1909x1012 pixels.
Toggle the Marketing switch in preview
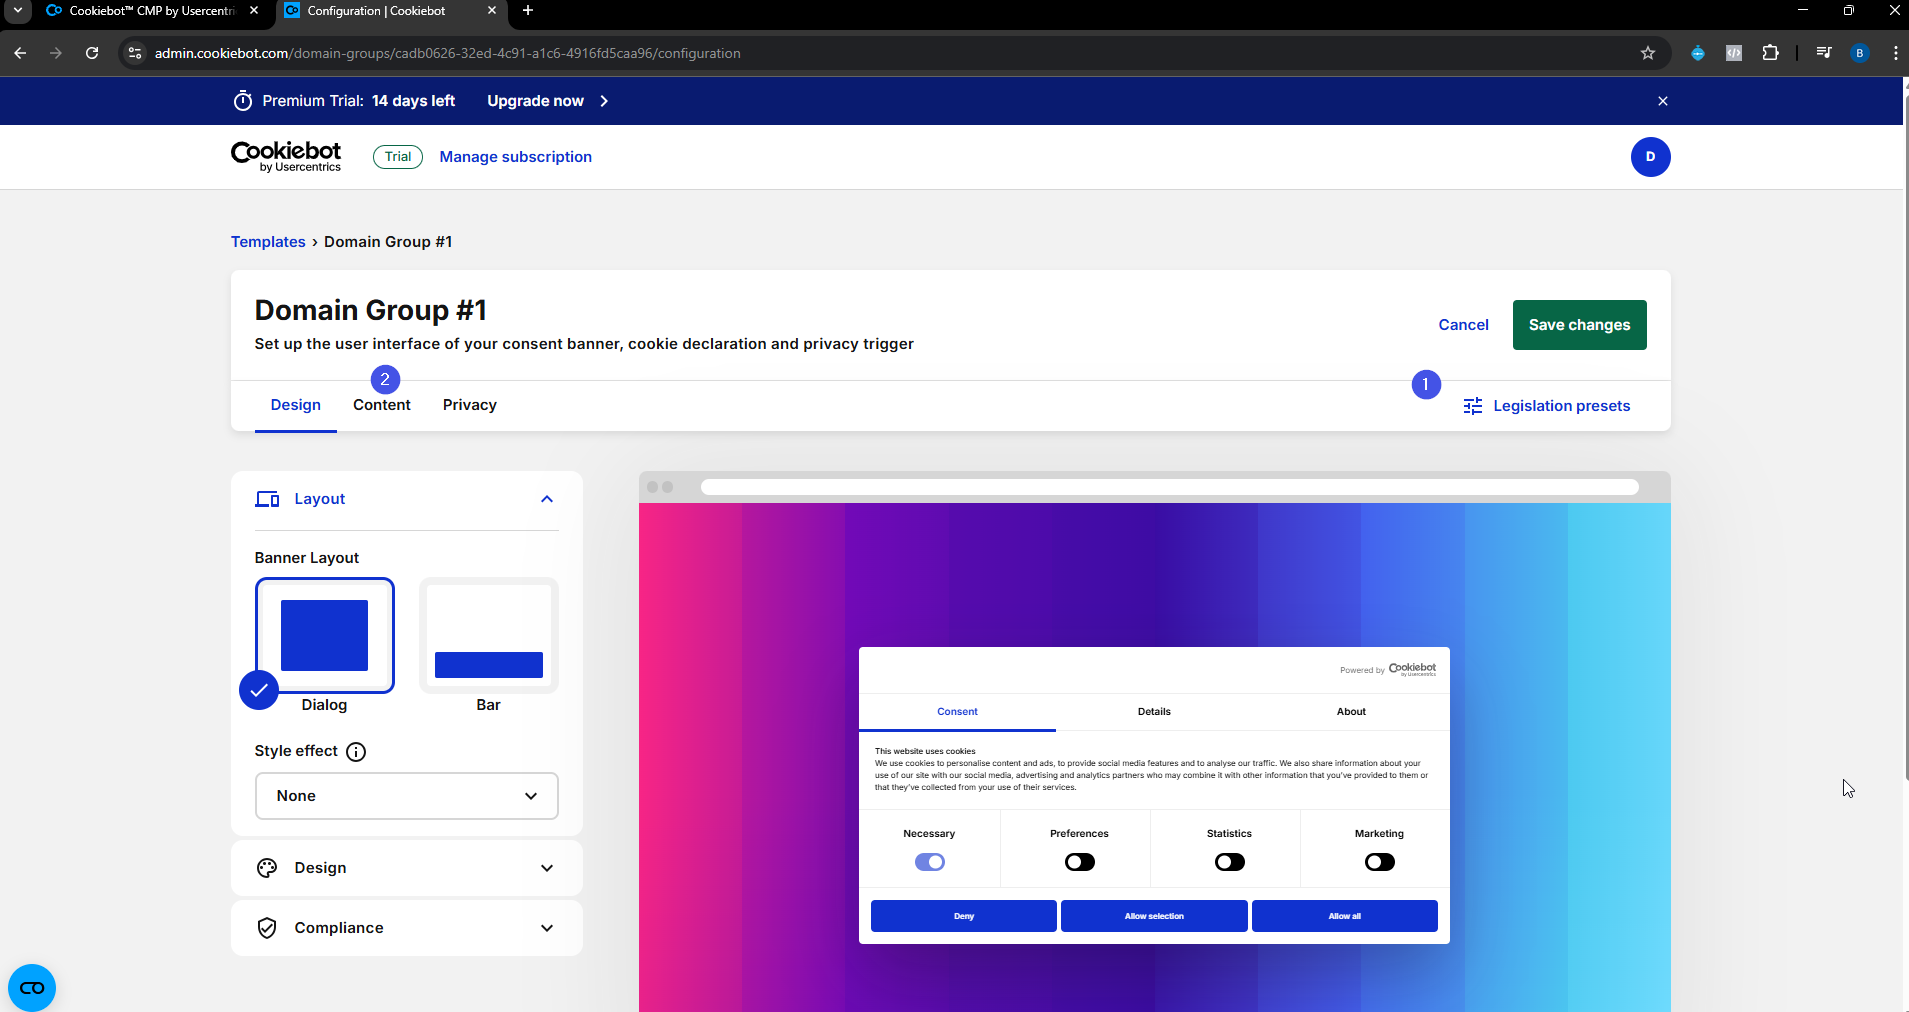[1380, 862]
